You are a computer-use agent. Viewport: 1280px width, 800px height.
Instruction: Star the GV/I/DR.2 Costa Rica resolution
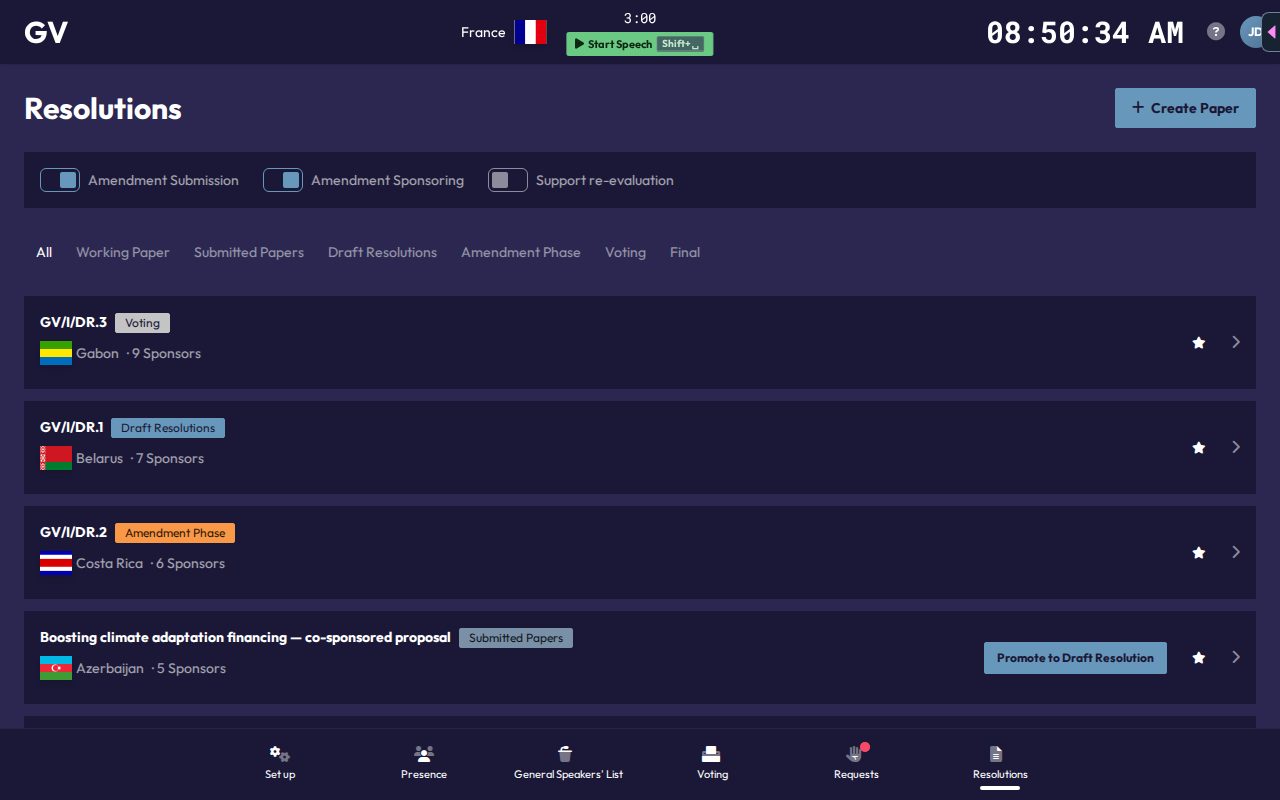[1198, 553]
